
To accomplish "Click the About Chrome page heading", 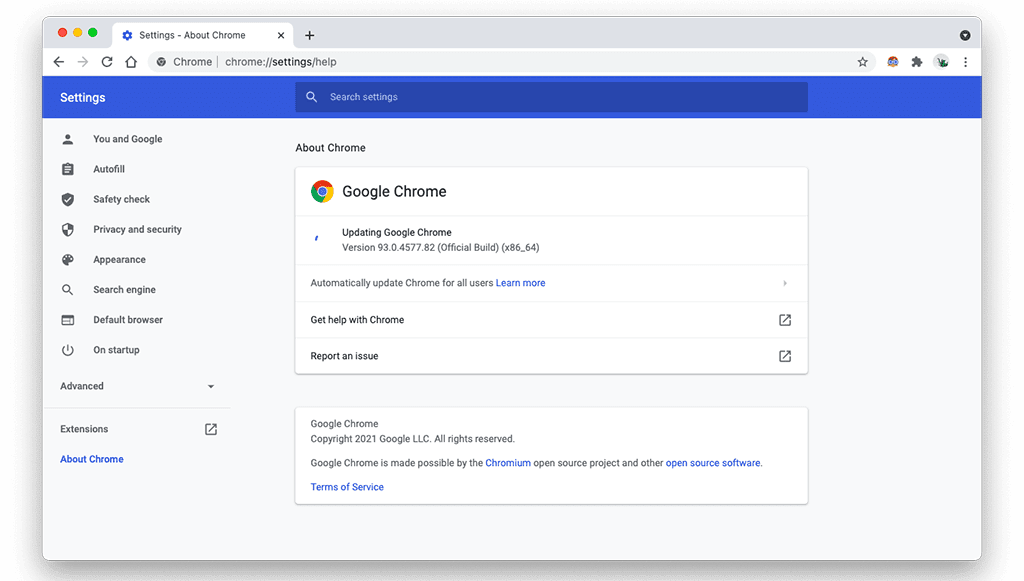I will tap(330, 148).
